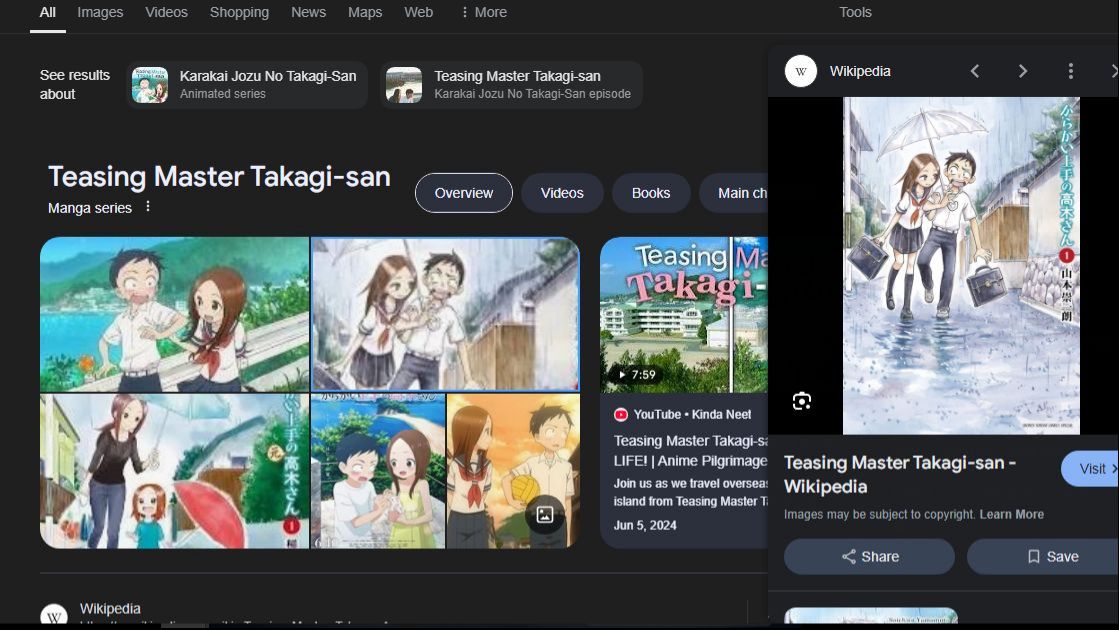Screen dimensions: 1119x630
Task: Open the large manga cover preview image
Action: pos(961,265)
